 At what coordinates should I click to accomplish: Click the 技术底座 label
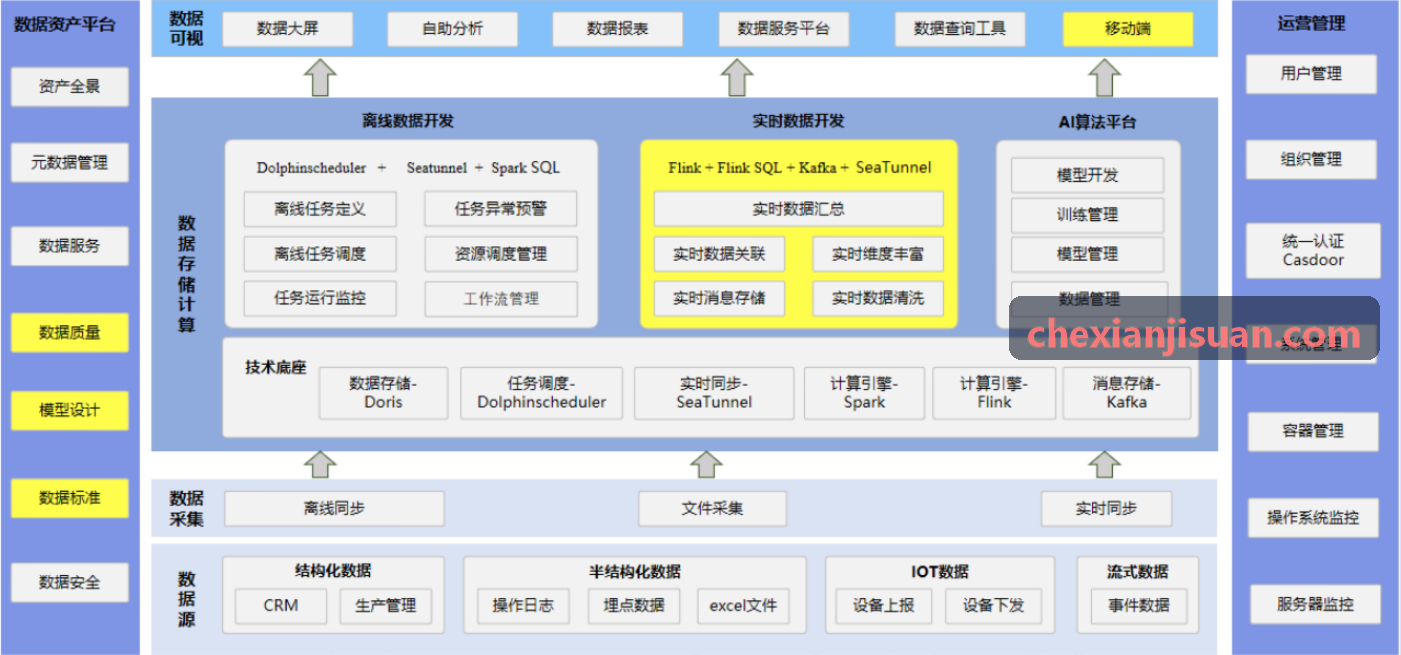[275, 367]
